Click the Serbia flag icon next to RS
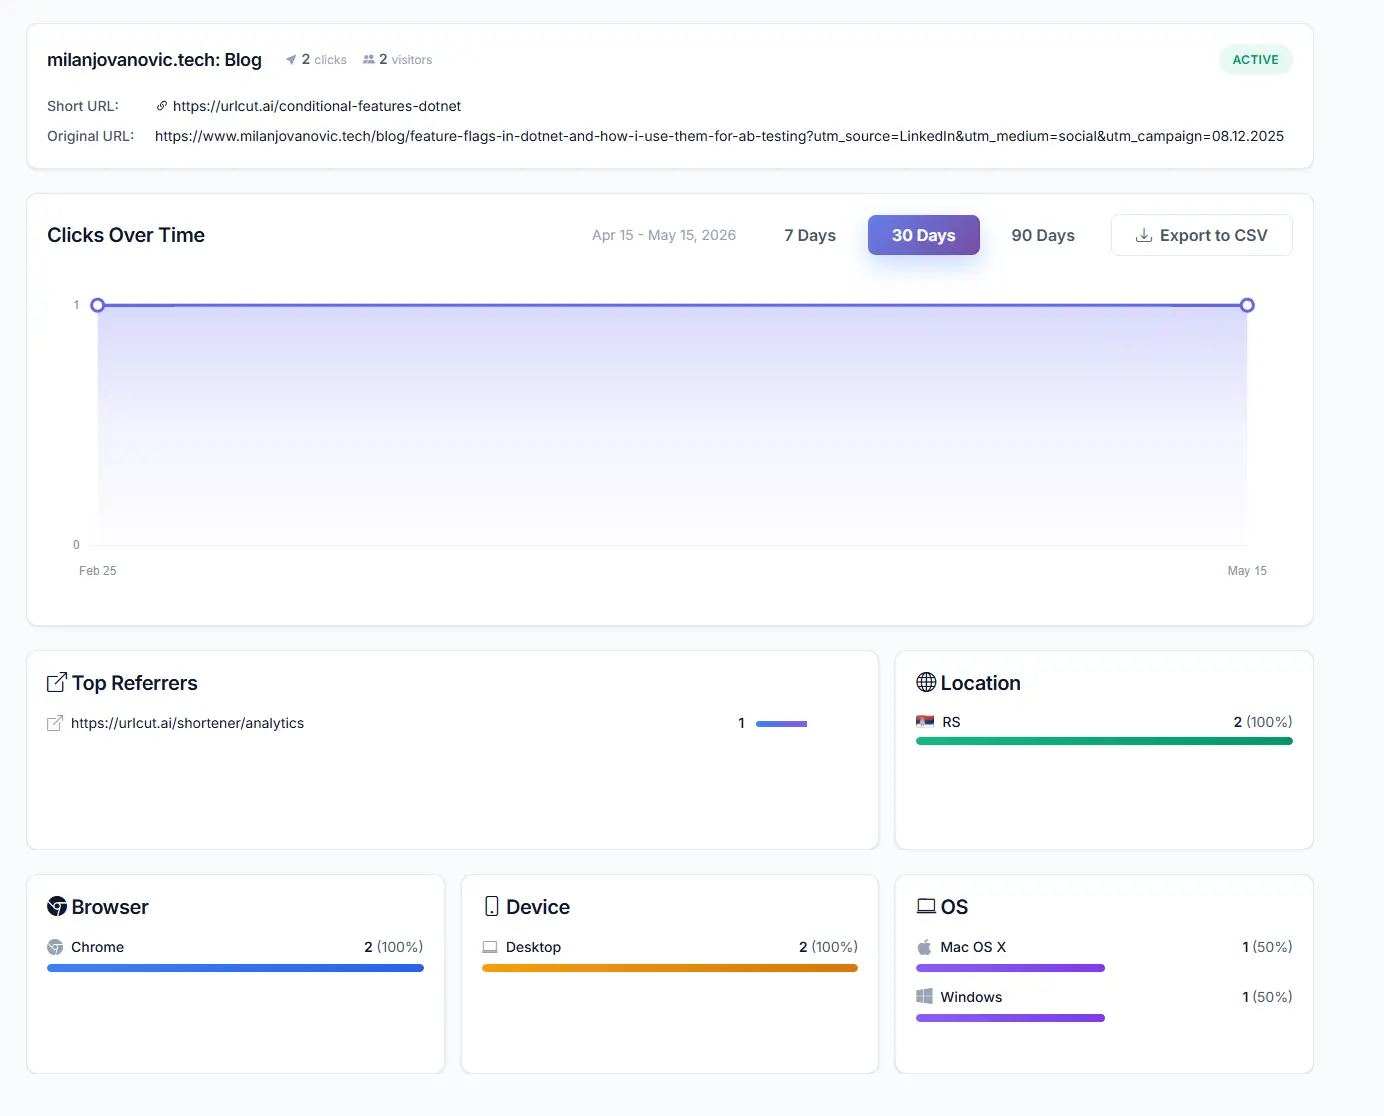Viewport: 1384px width, 1116px height. click(x=925, y=721)
